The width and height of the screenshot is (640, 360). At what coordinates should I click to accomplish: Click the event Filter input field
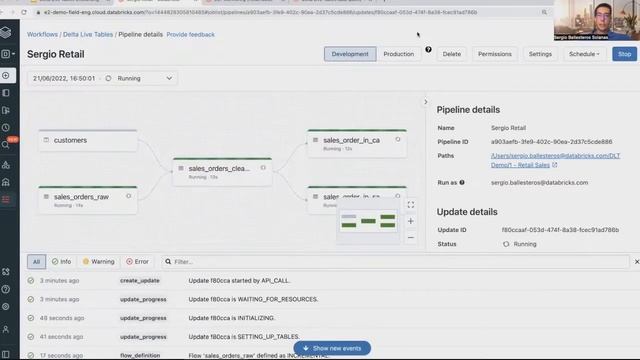(x=395, y=262)
